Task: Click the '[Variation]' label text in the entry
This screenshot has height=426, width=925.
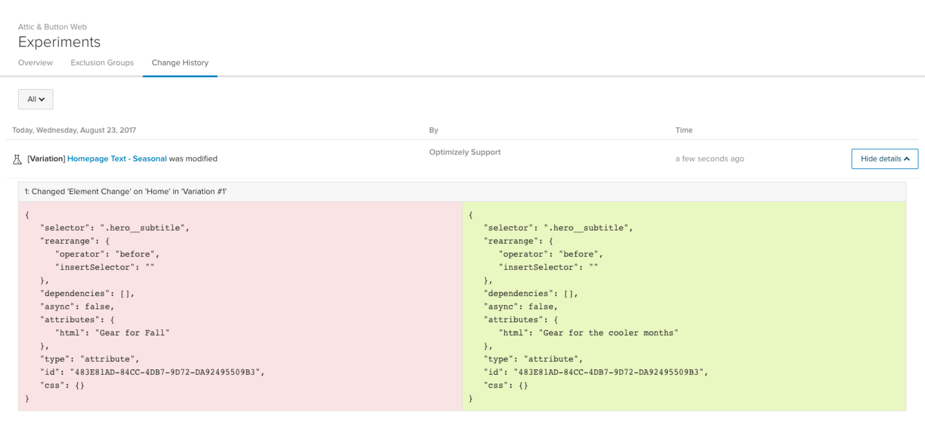Action: [46, 159]
